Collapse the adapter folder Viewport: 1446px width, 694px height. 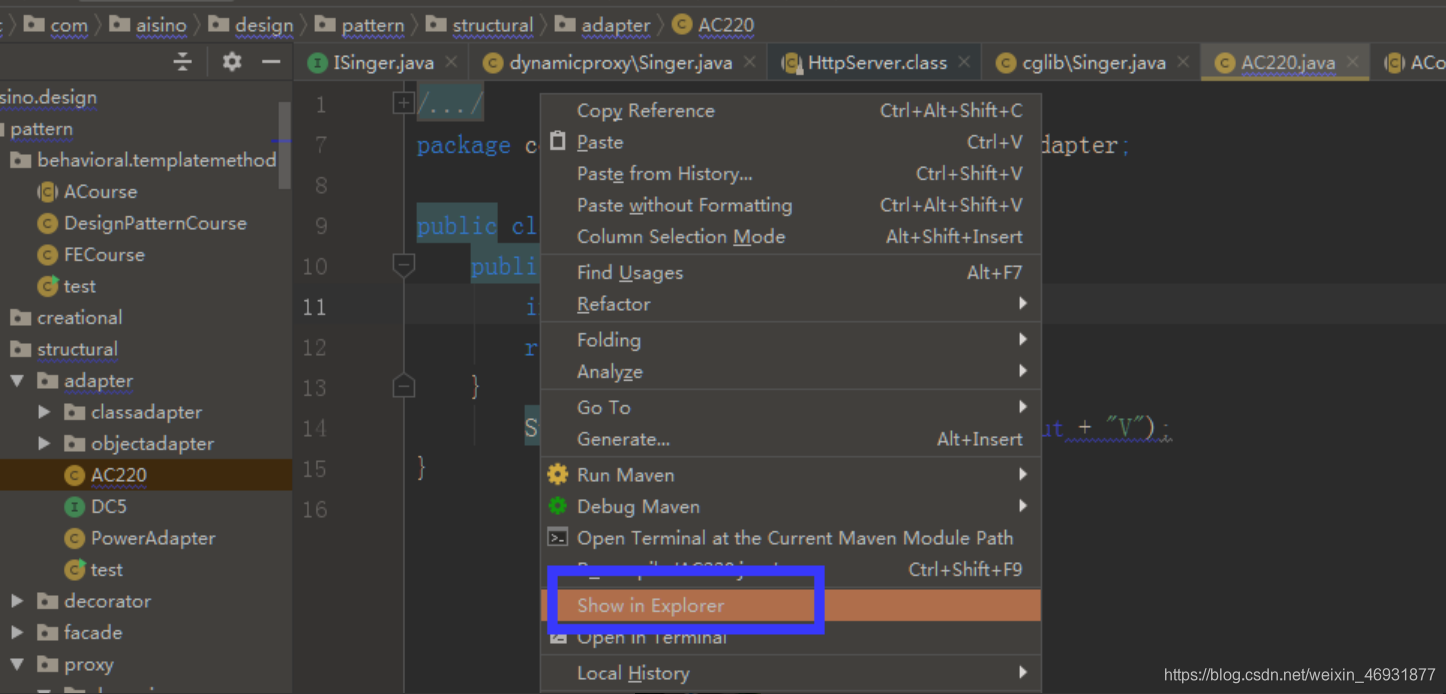click(17, 381)
